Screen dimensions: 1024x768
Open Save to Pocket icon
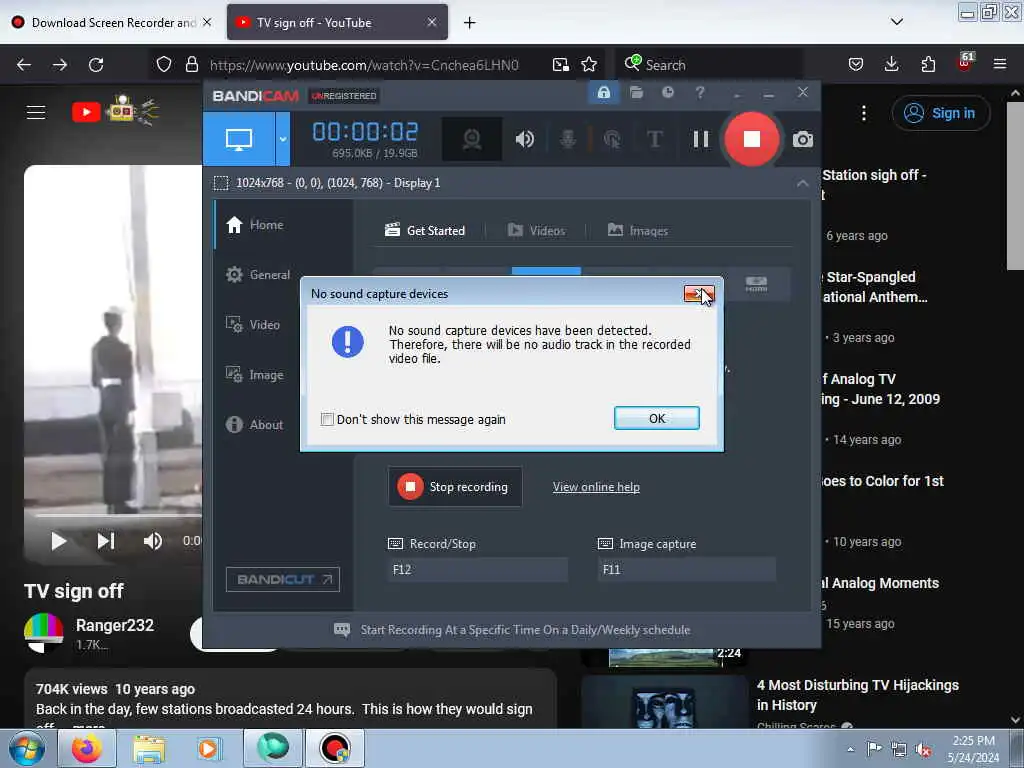[x=856, y=64]
